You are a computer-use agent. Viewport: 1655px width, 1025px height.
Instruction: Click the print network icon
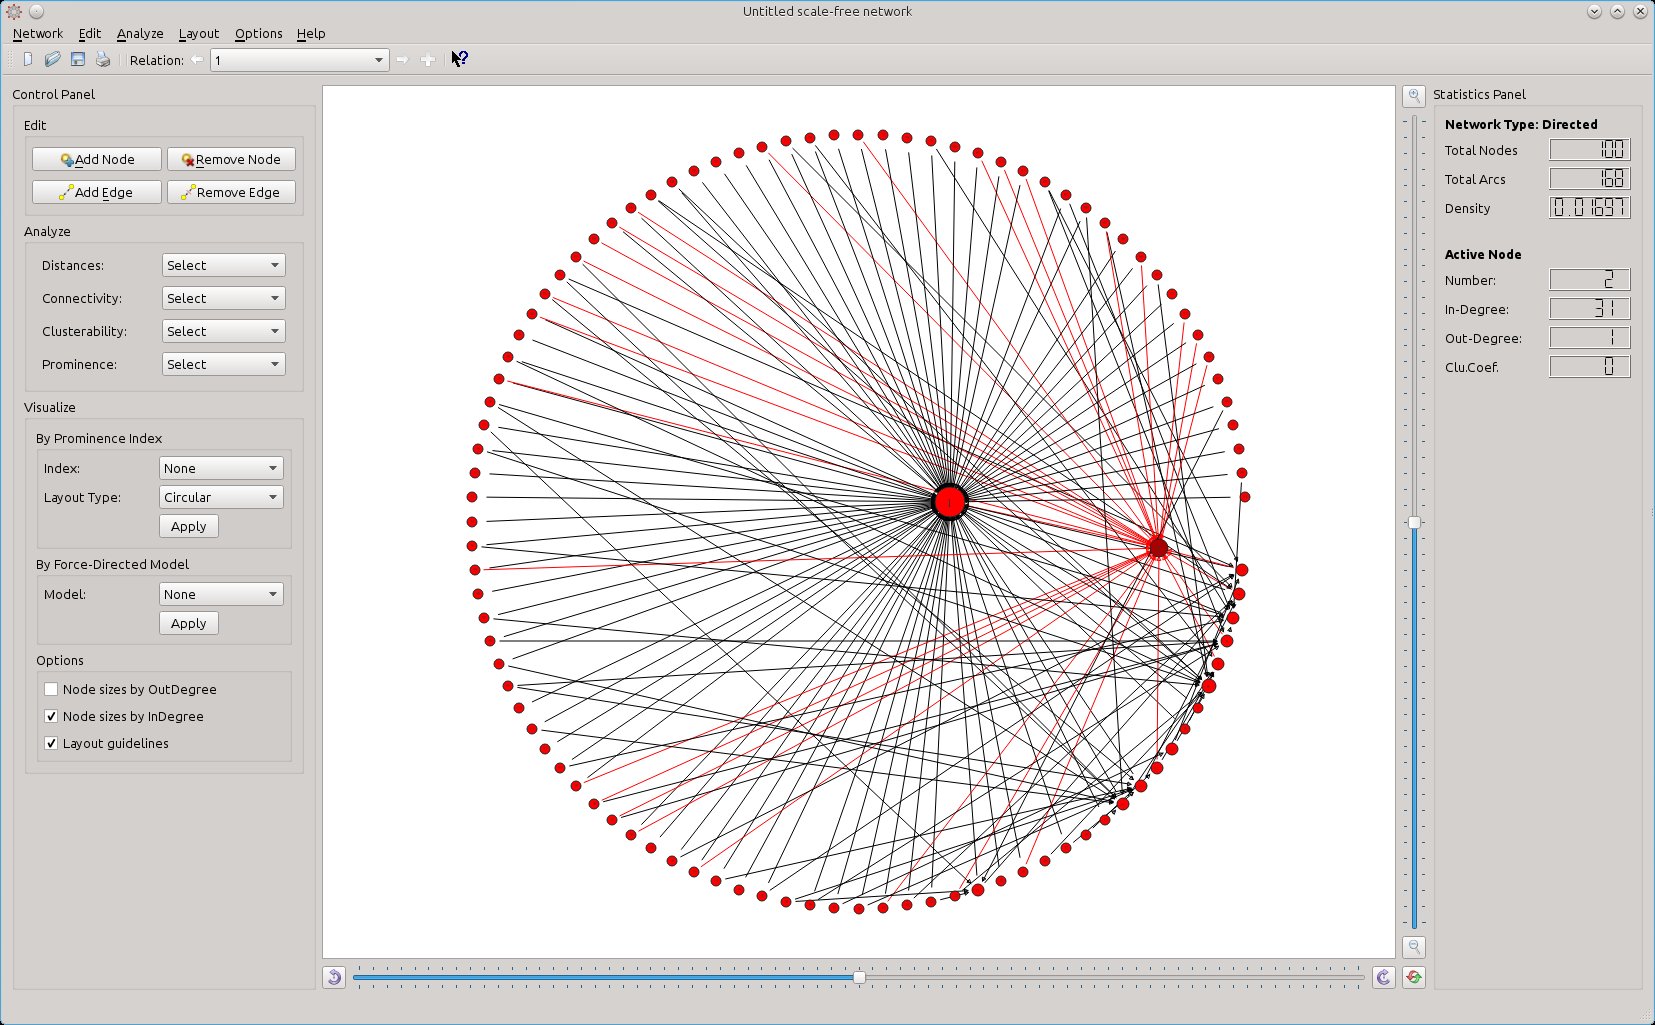(102, 60)
